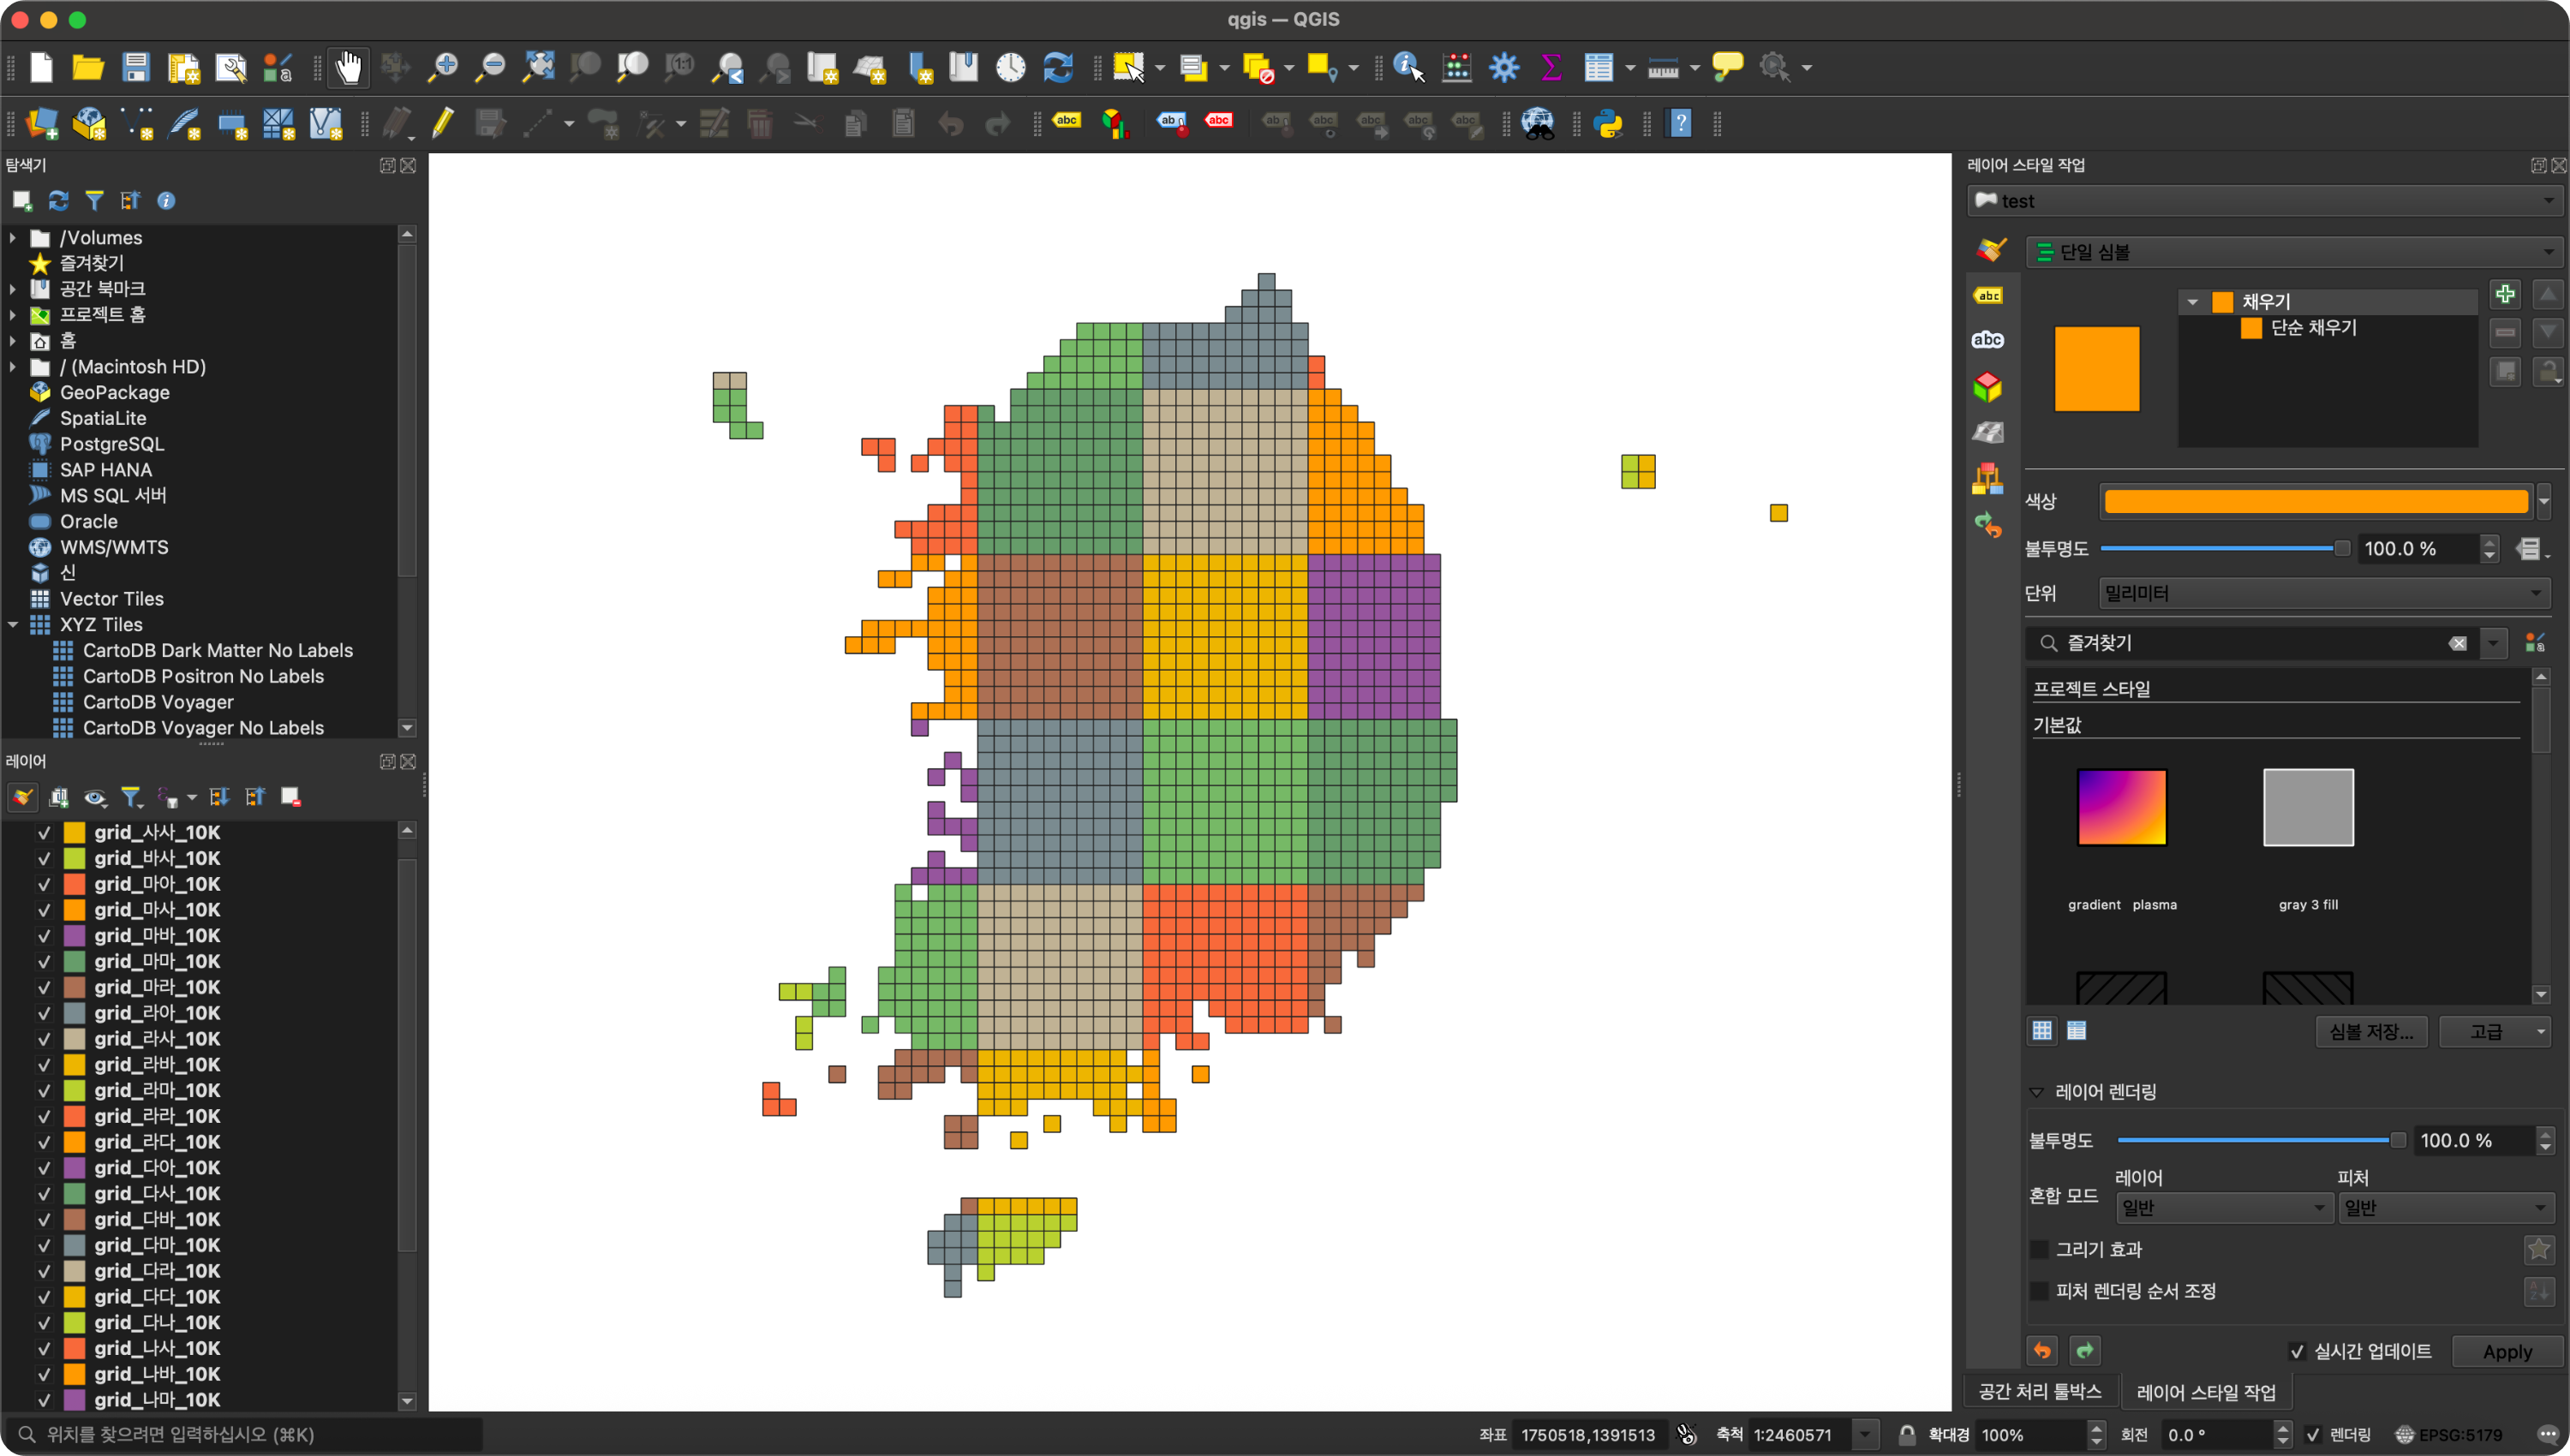Click the Refresh map icon

[x=1058, y=68]
